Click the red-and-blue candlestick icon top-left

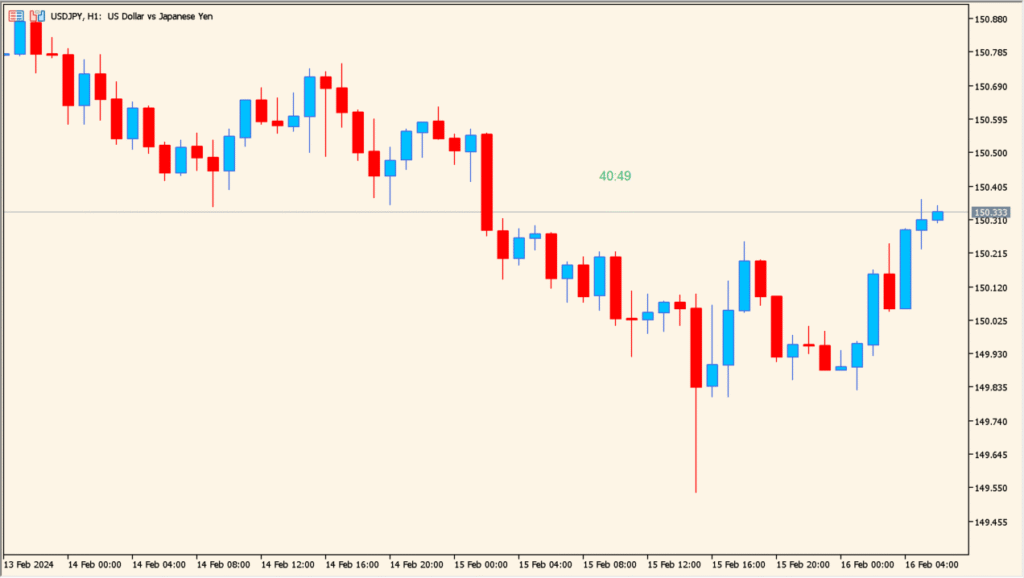[37, 16]
